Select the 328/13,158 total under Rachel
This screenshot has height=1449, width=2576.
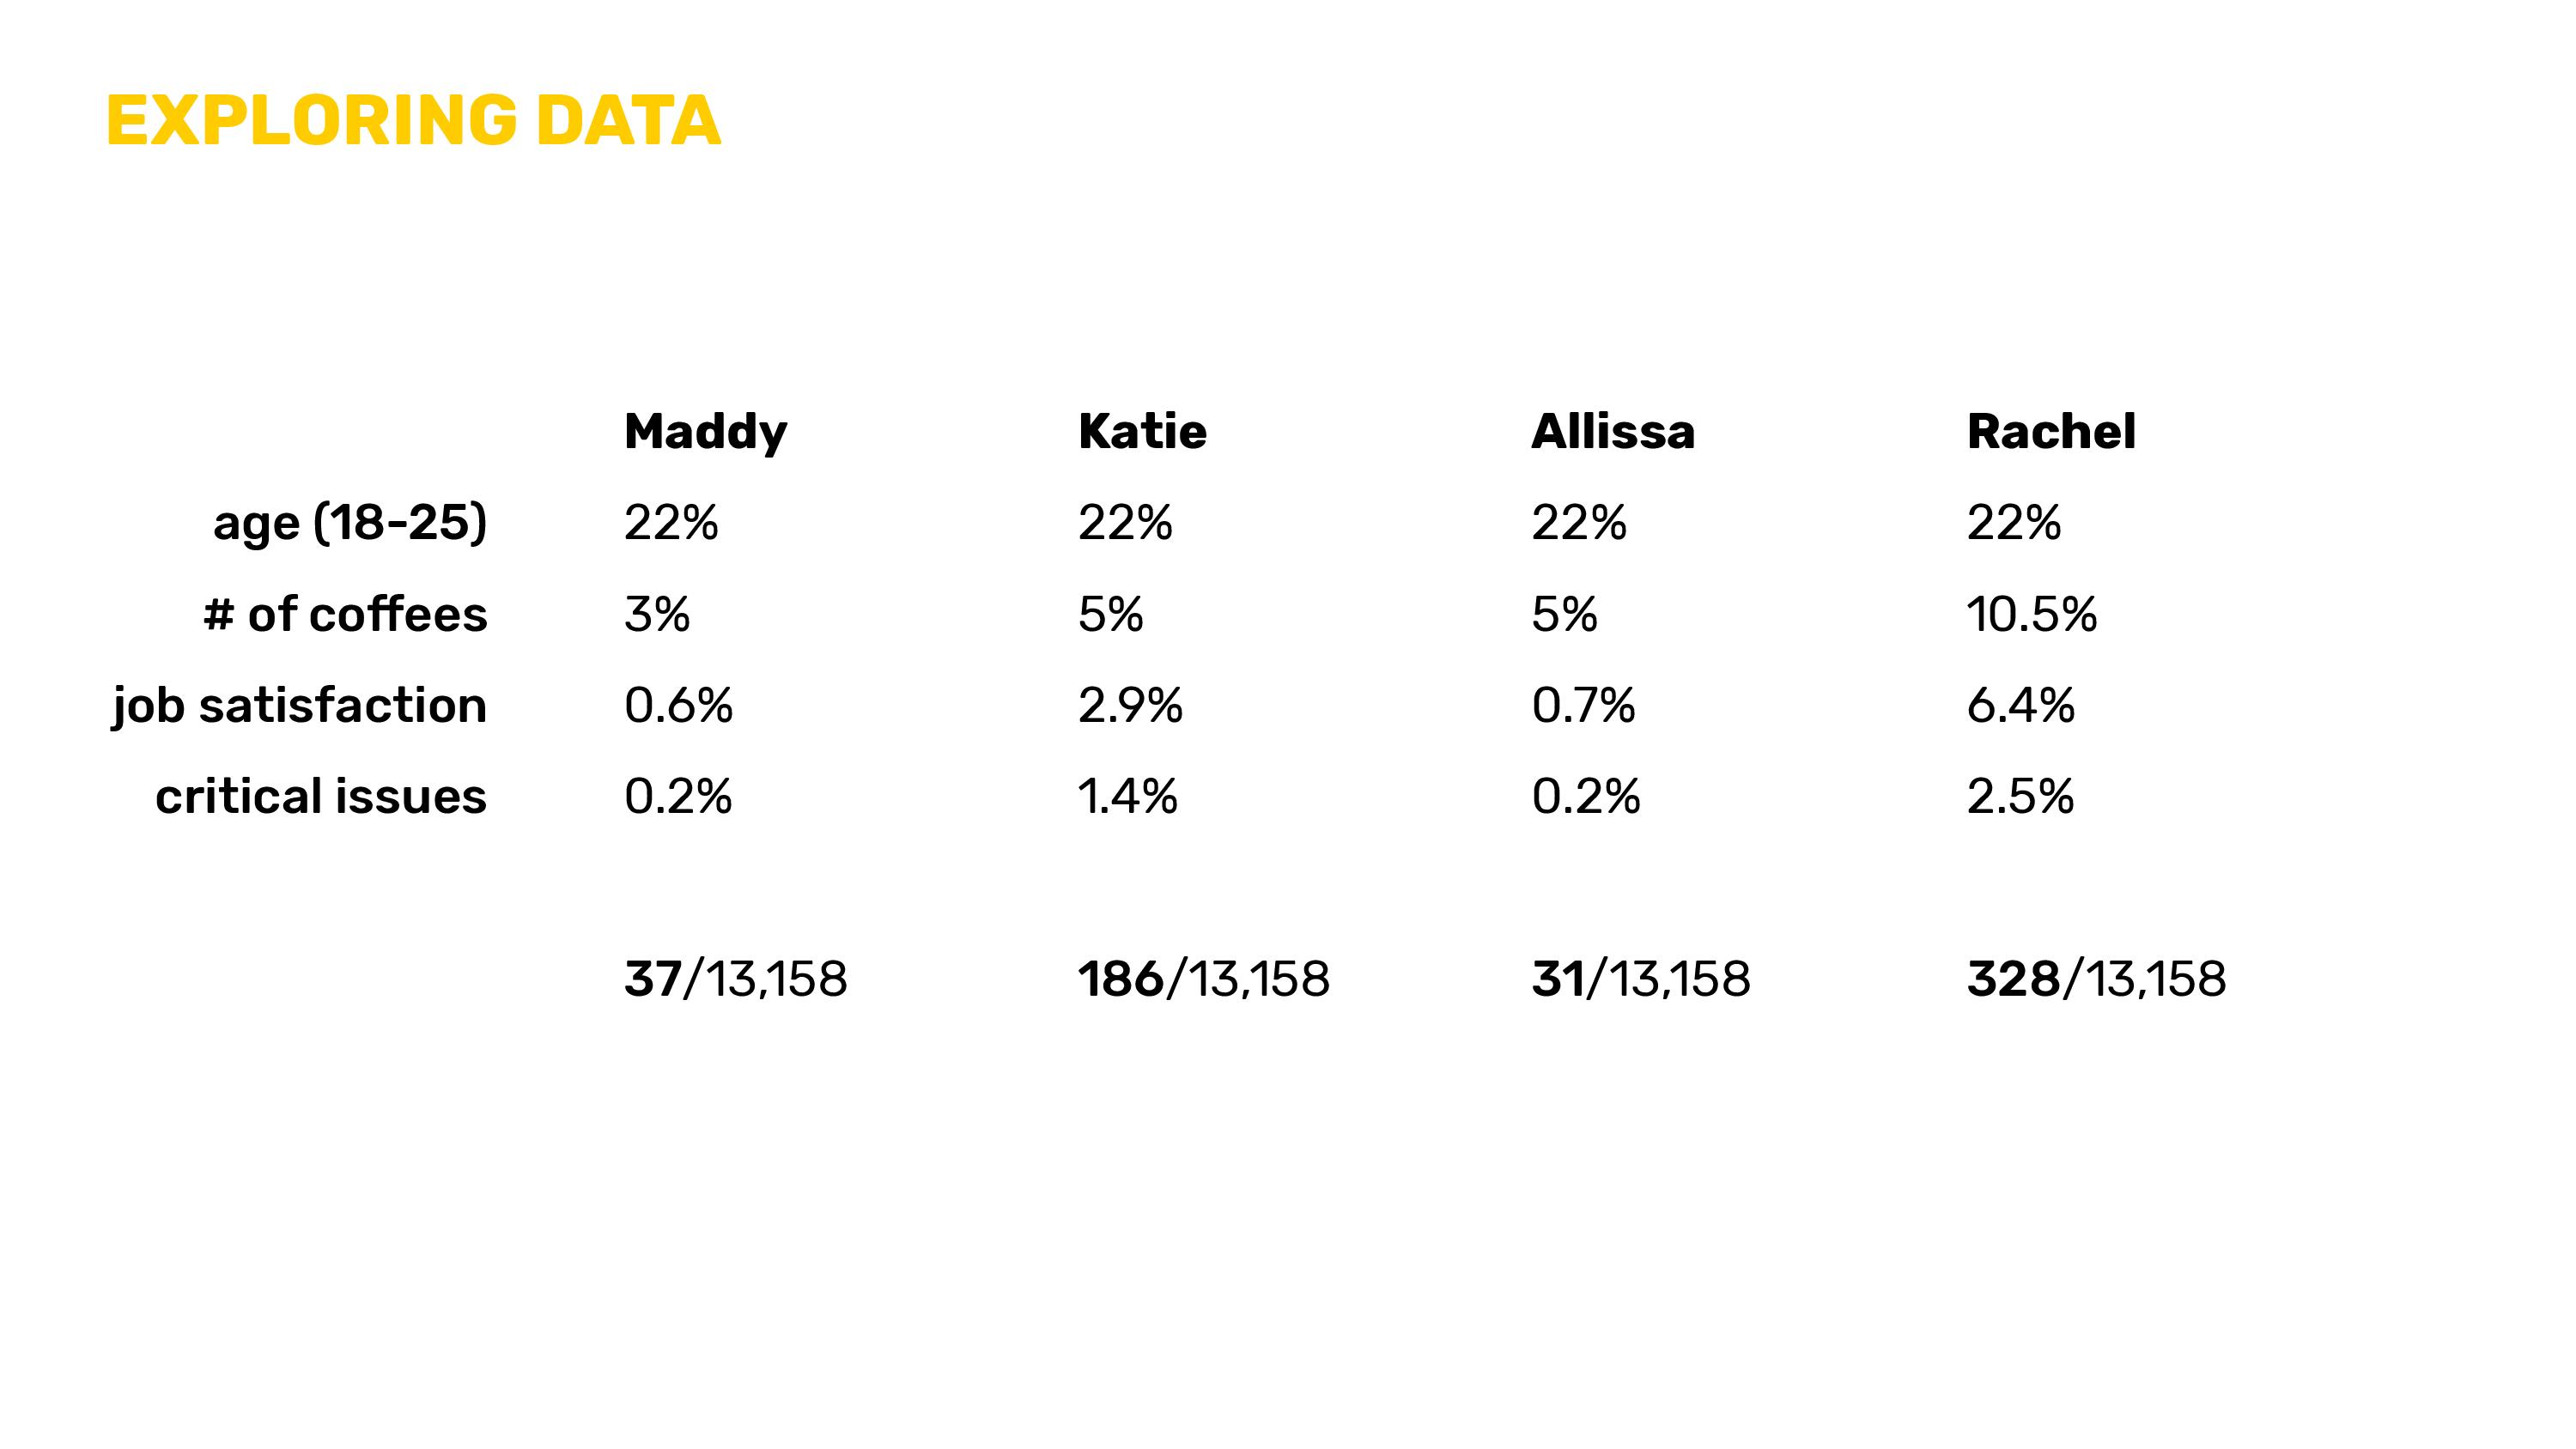[x=2096, y=979]
